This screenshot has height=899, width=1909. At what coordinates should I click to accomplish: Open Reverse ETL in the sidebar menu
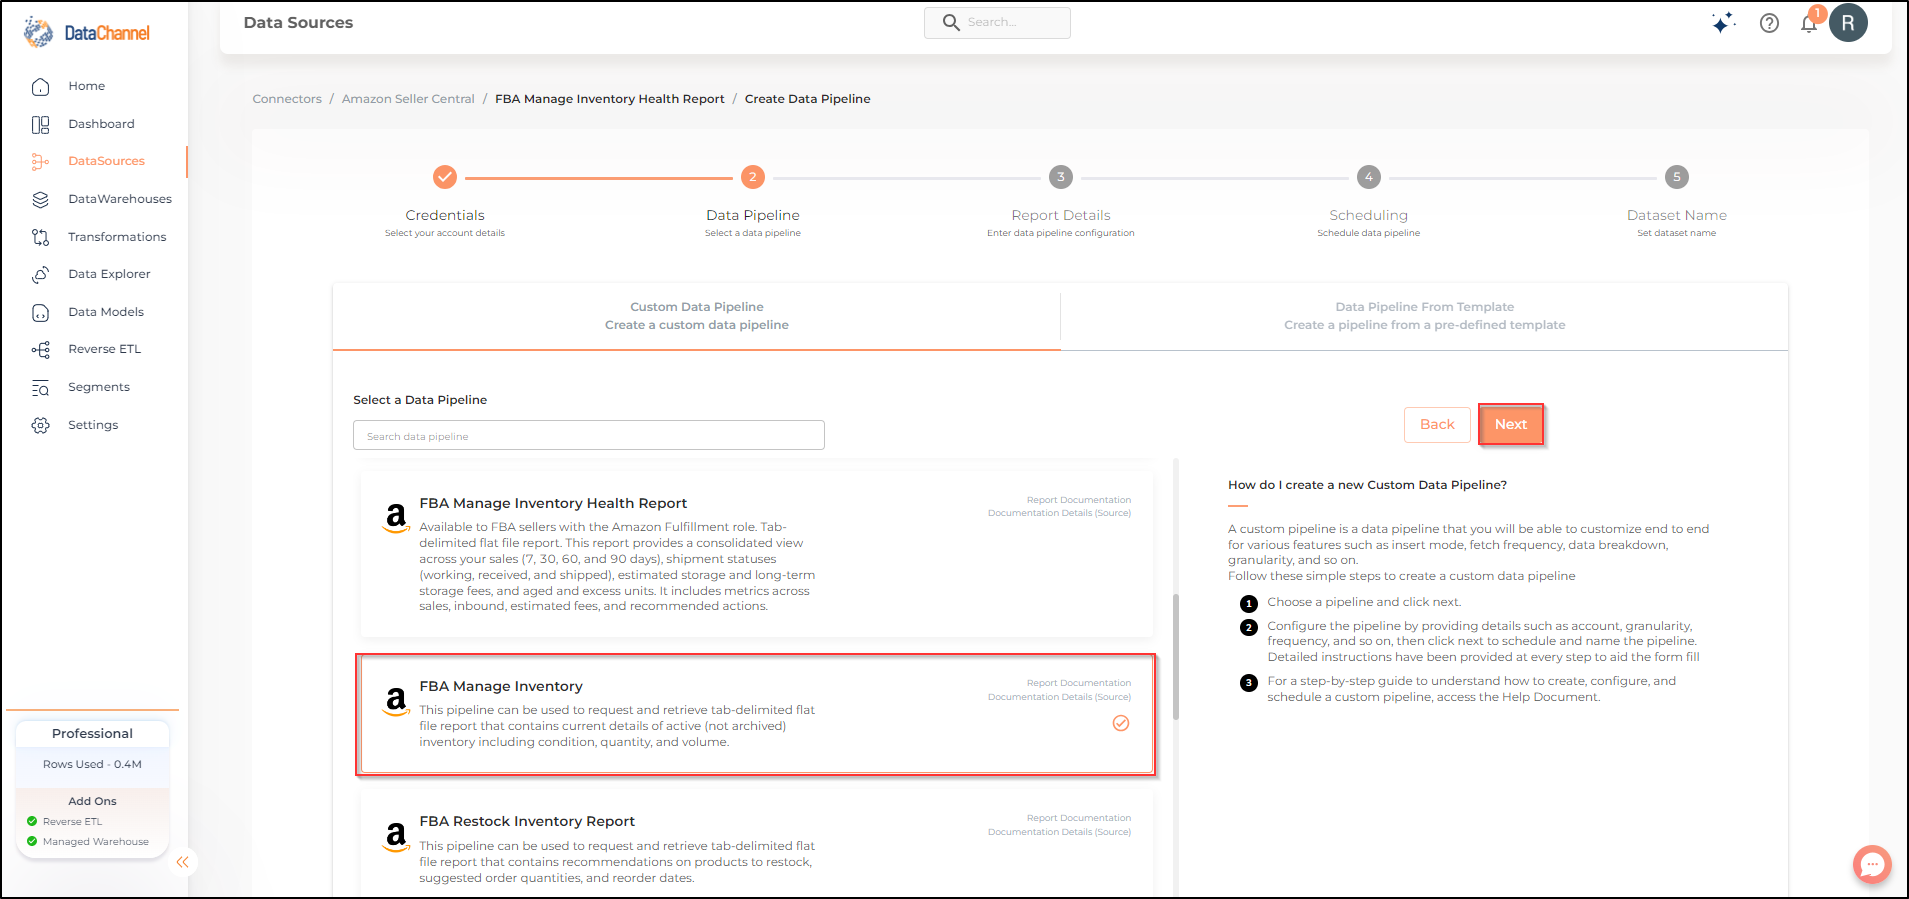pos(105,349)
